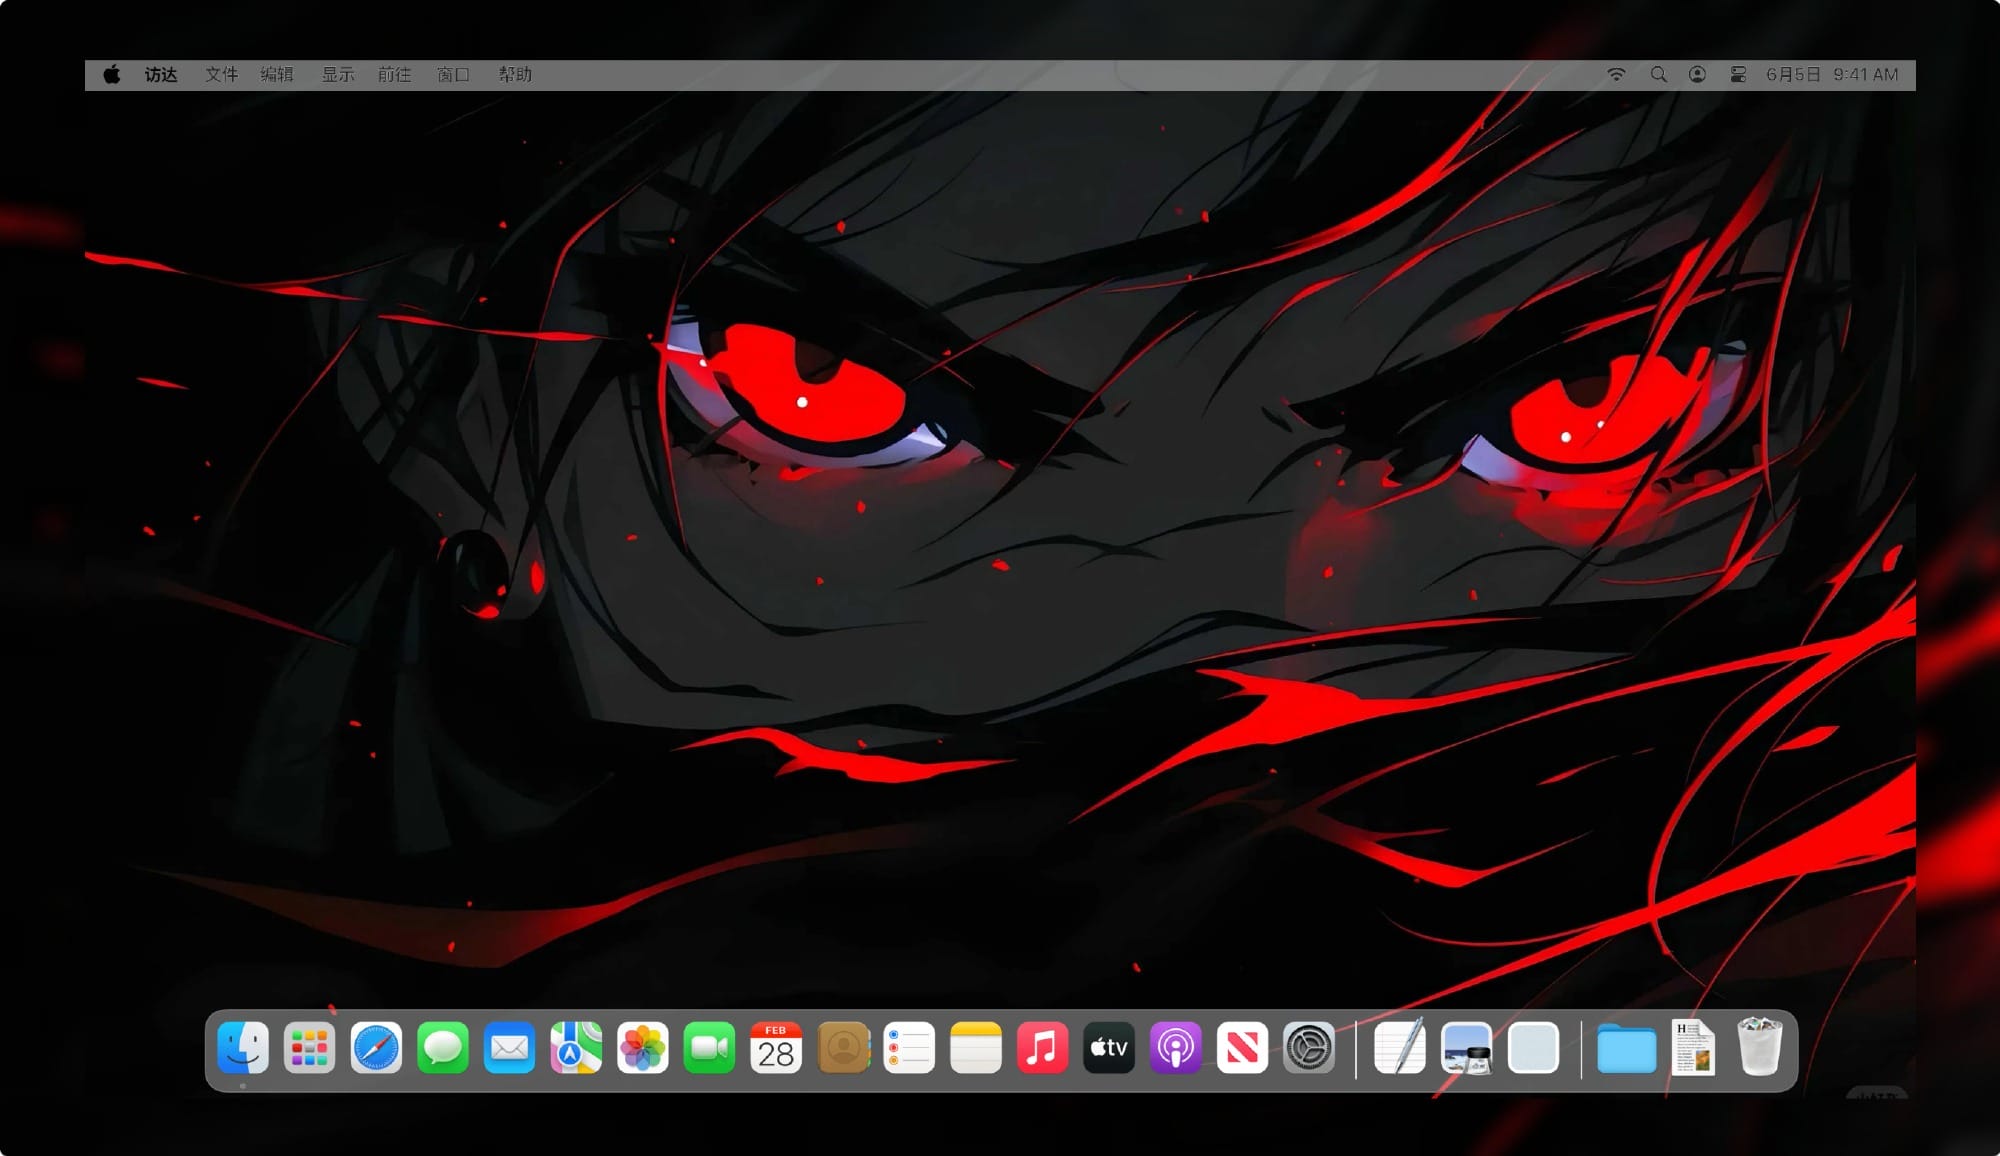Open the Music app
Screen dimensions: 2000x1156
tap(1042, 1048)
